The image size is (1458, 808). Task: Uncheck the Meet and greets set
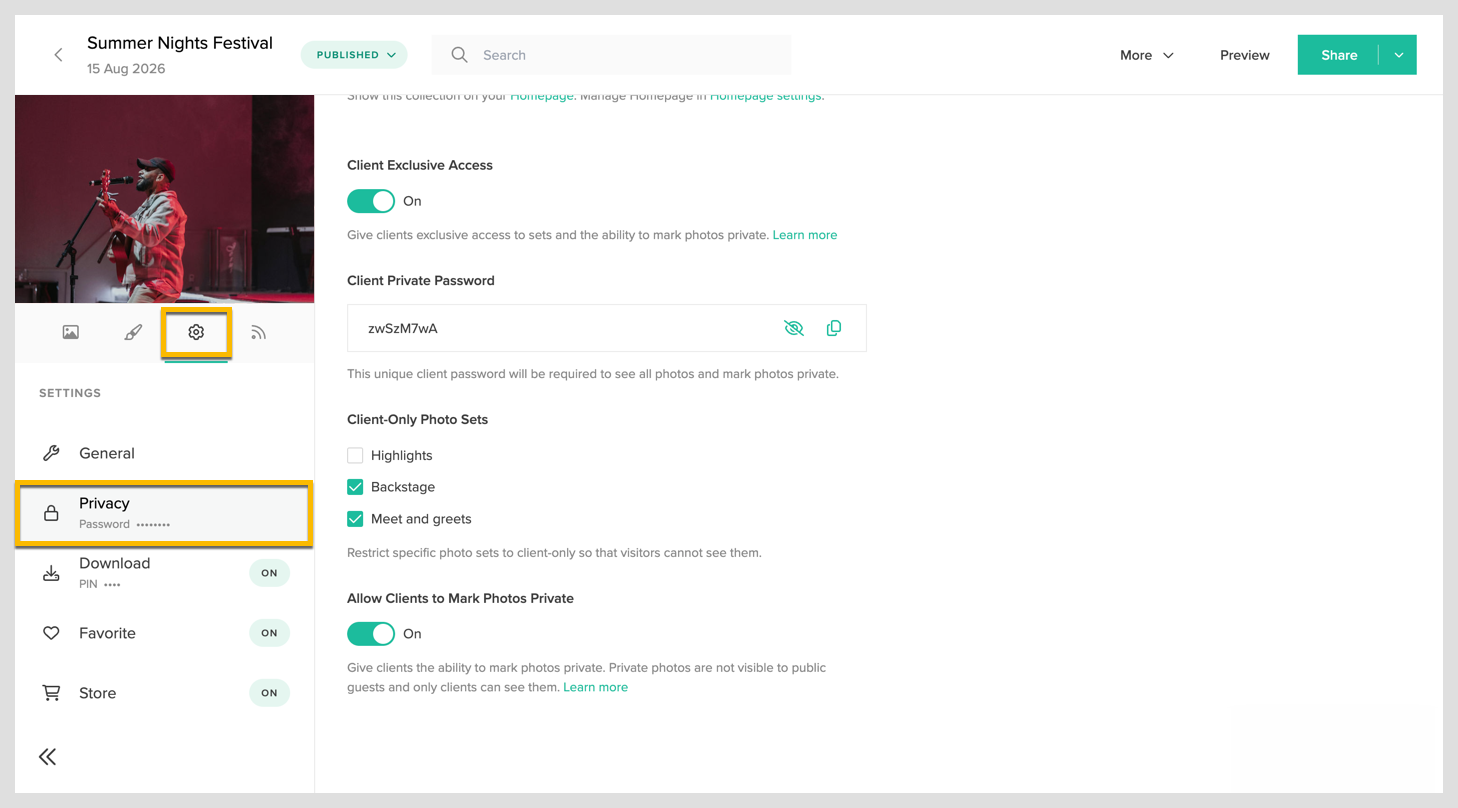(355, 519)
